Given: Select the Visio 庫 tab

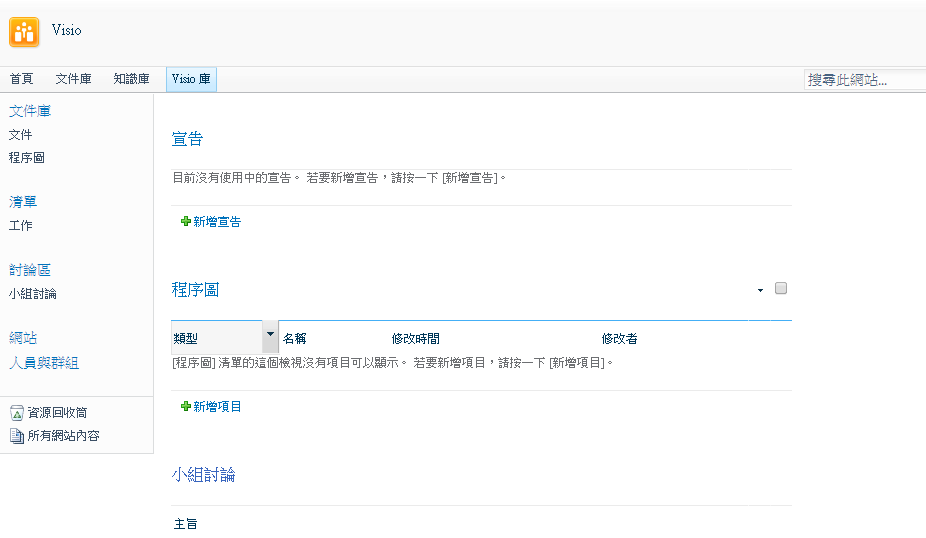Looking at the screenshot, I should pos(191,80).
